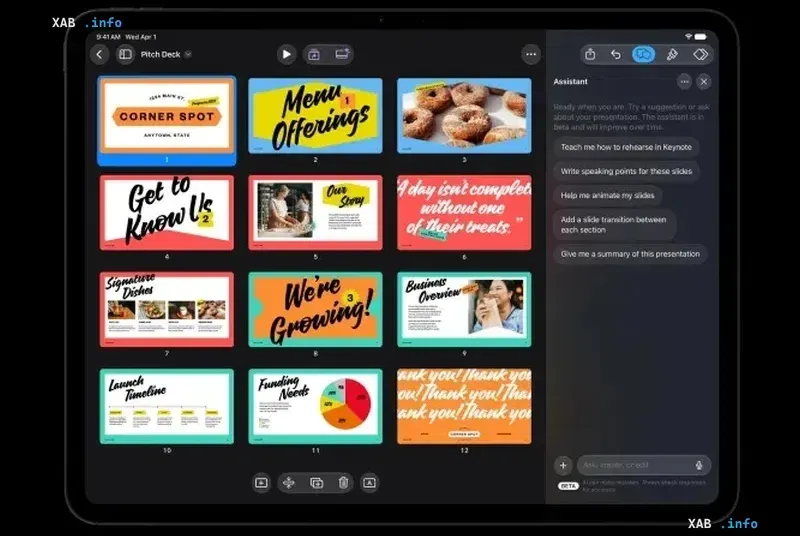Open the Format paintbrush icon
The image size is (800, 536).
[672, 55]
